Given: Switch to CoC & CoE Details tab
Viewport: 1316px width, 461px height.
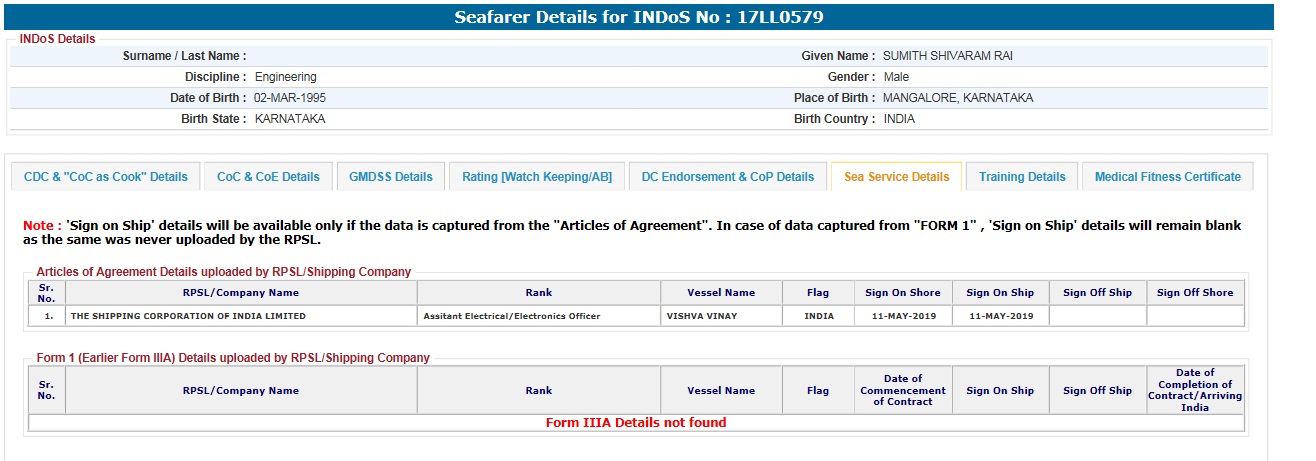Looking at the screenshot, I should pos(268,177).
